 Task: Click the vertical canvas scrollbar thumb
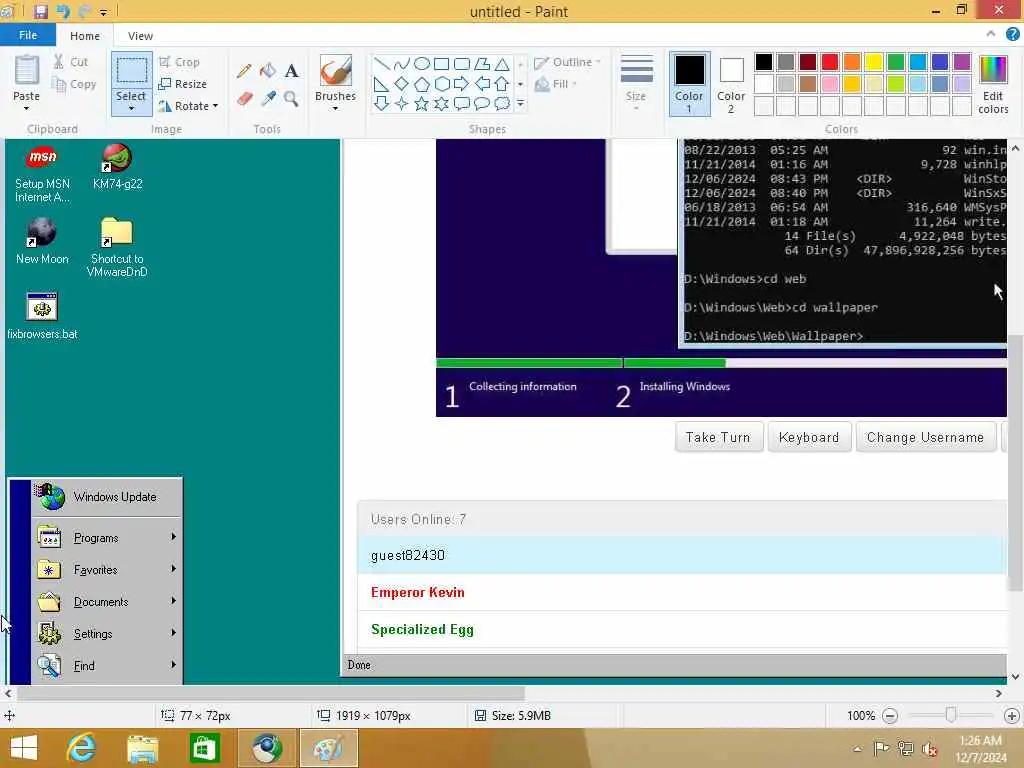tap(1015, 462)
